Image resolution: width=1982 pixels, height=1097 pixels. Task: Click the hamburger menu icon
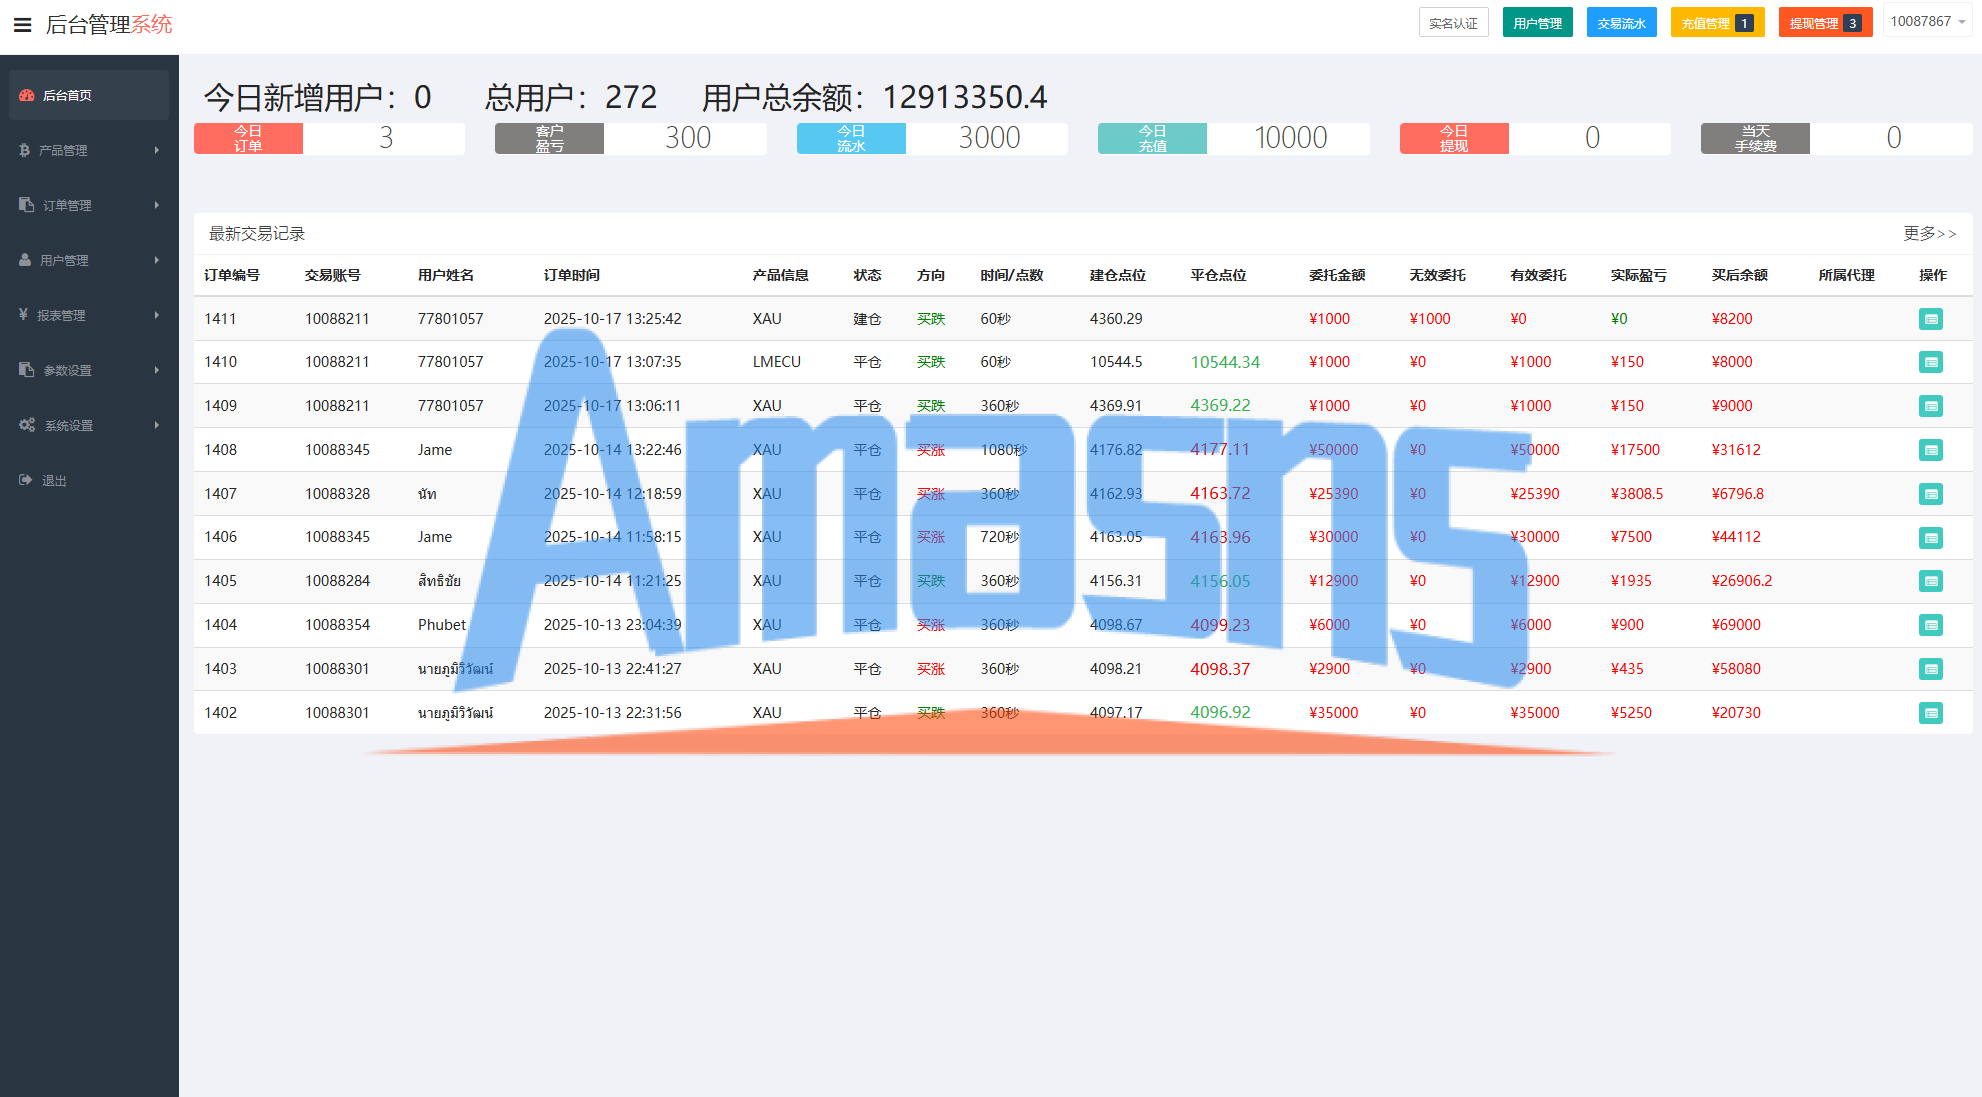(x=22, y=24)
